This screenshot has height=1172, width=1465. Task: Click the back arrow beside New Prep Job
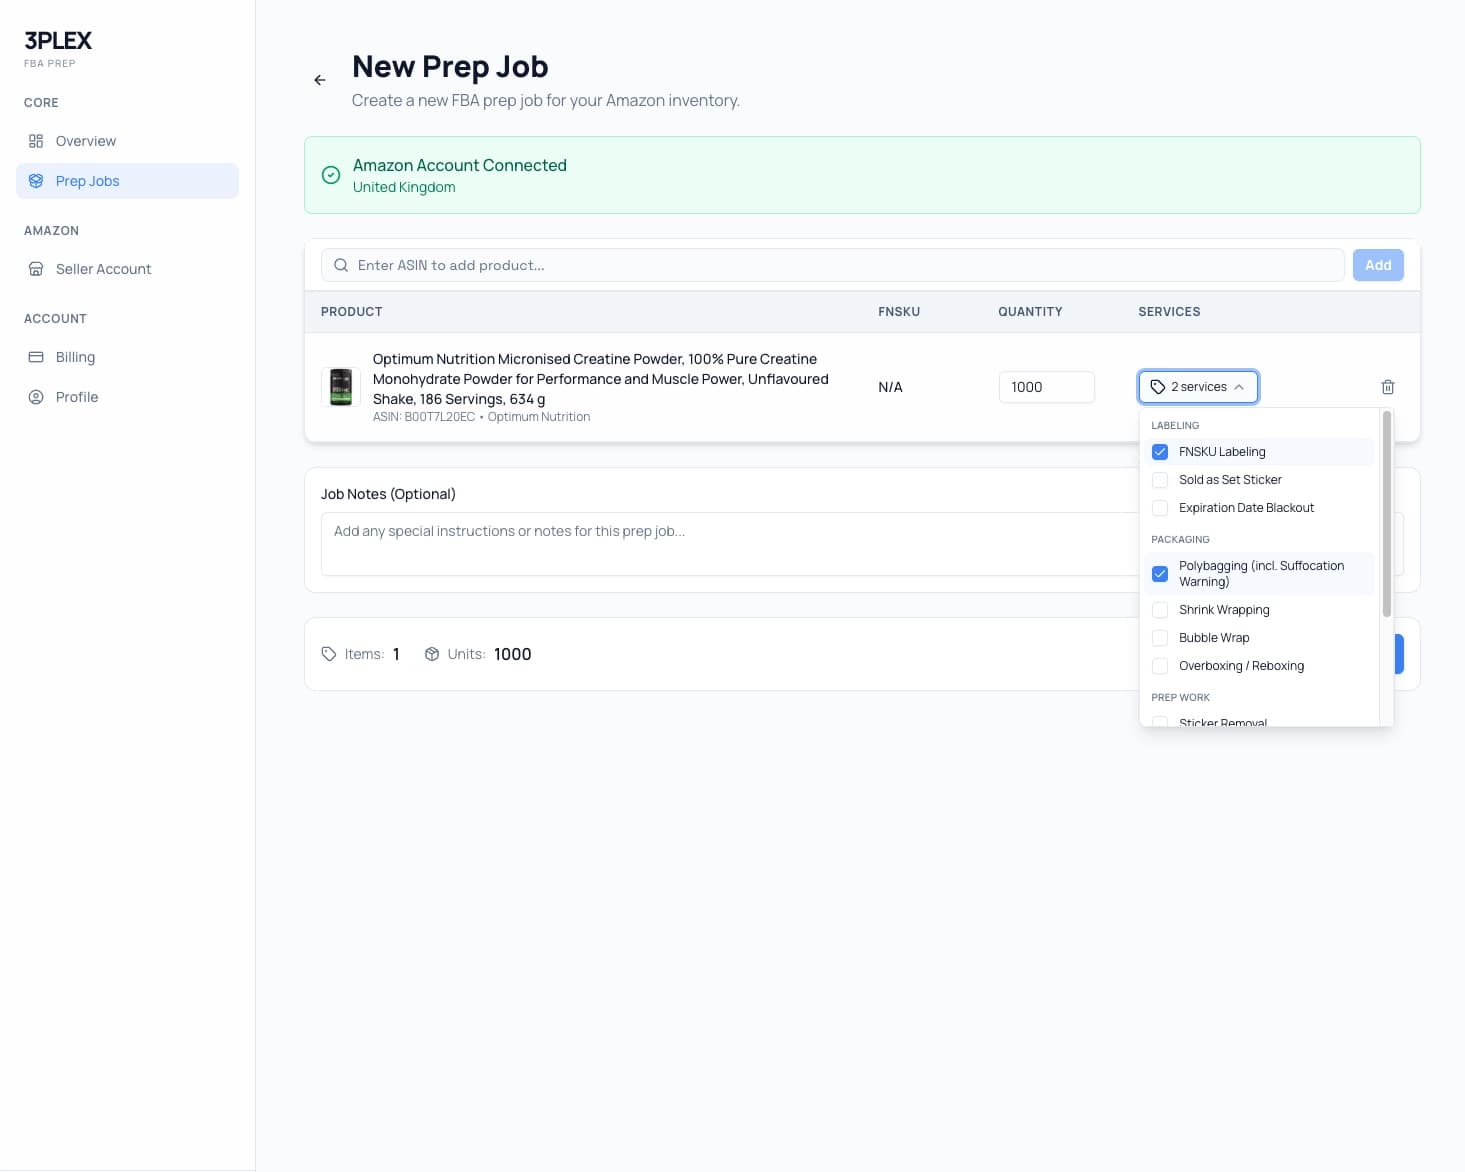(x=319, y=80)
